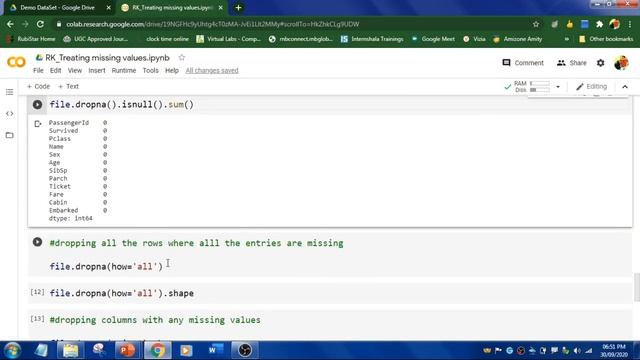Image resolution: width=640 pixels, height=360 pixels.
Task: Go back in the browser
Action: (x=10, y=24)
